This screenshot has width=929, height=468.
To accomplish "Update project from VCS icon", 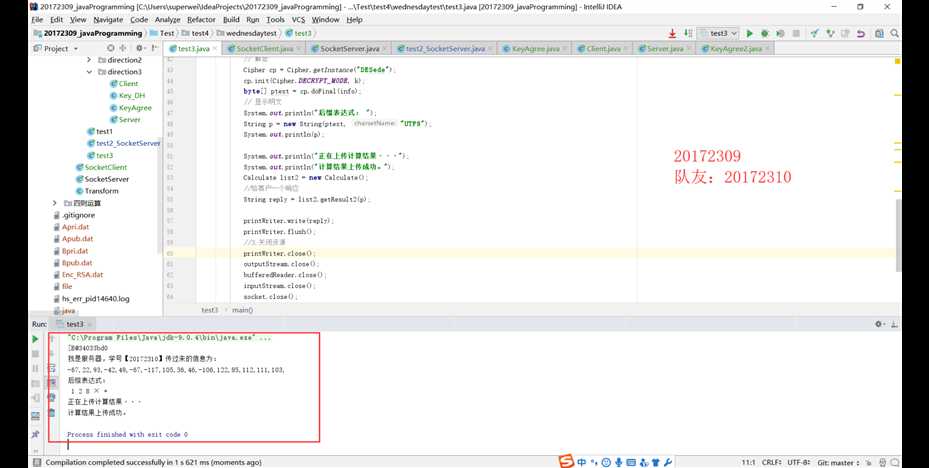I will (815, 34).
